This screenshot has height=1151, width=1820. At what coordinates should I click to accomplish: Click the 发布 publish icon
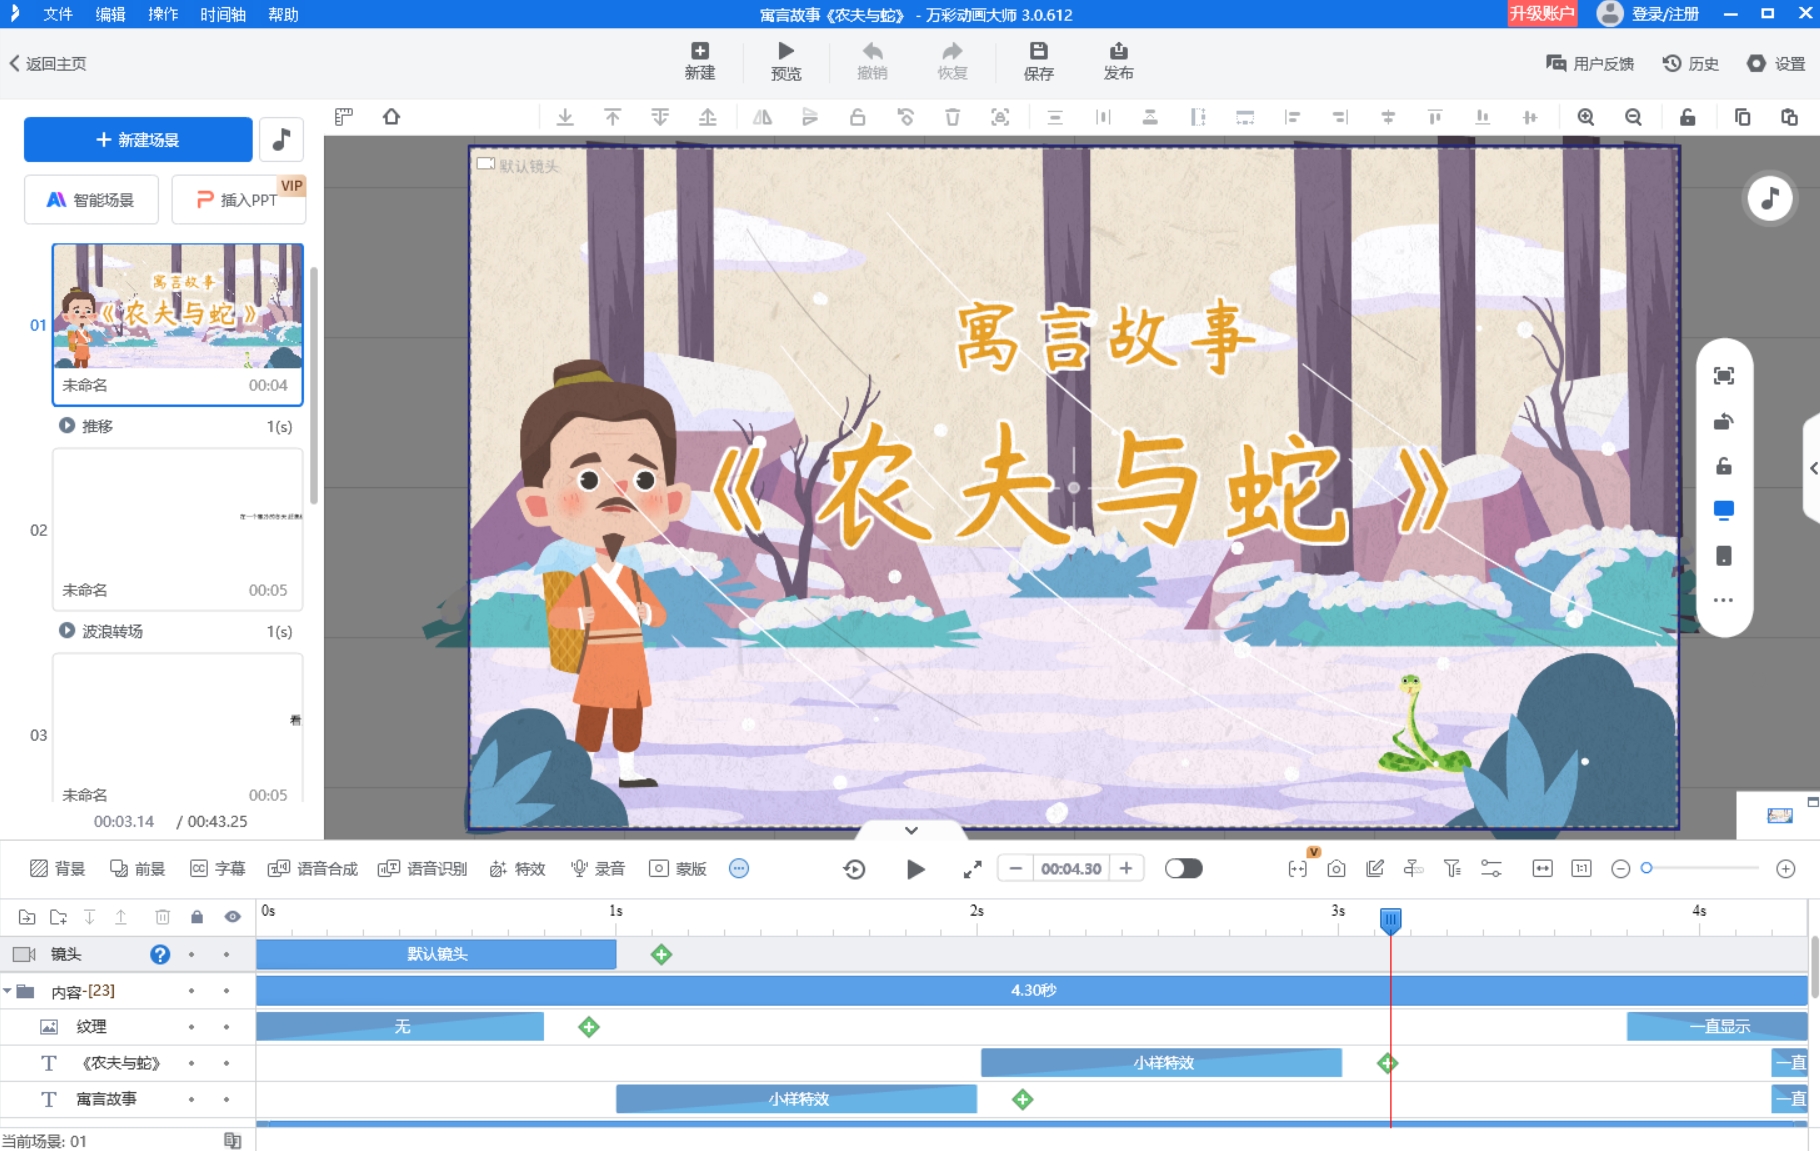1118,58
